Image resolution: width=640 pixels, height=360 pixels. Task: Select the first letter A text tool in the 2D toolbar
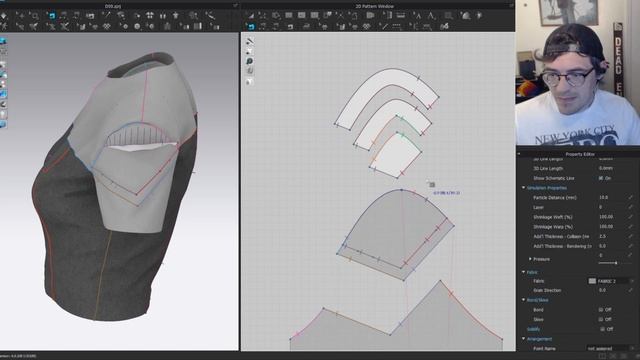click(418, 16)
